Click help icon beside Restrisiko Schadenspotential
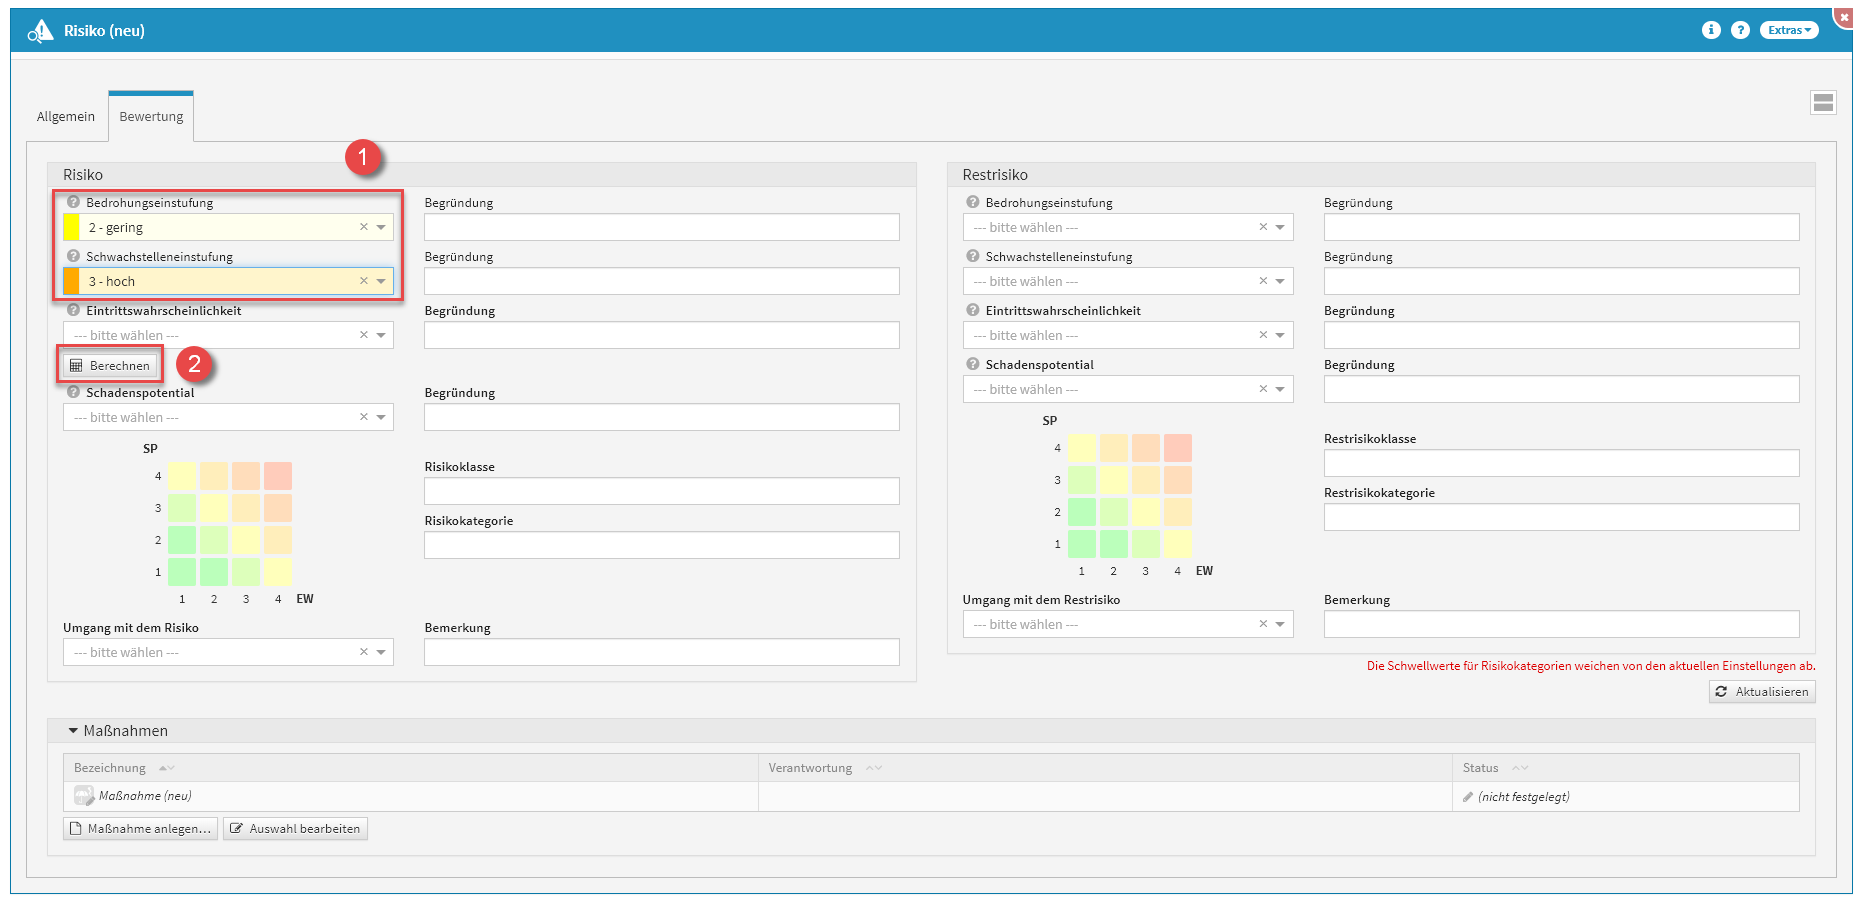The image size is (1862, 902). tap(972, 364)
